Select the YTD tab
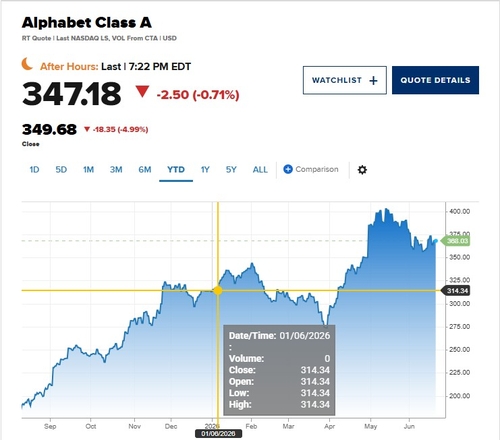The image size is (500, 440). pos(176,170)
